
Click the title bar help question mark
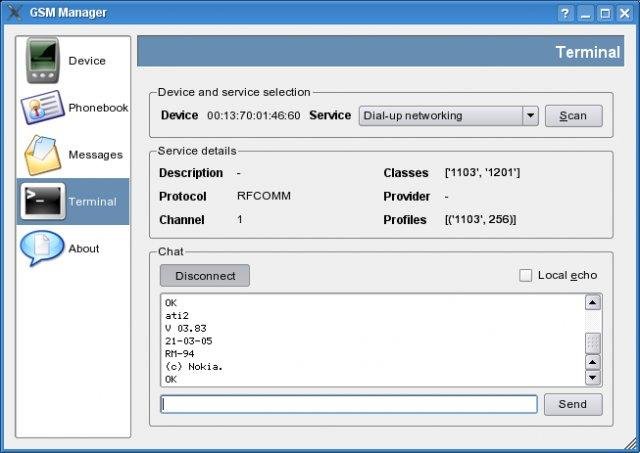coord(565,13)
